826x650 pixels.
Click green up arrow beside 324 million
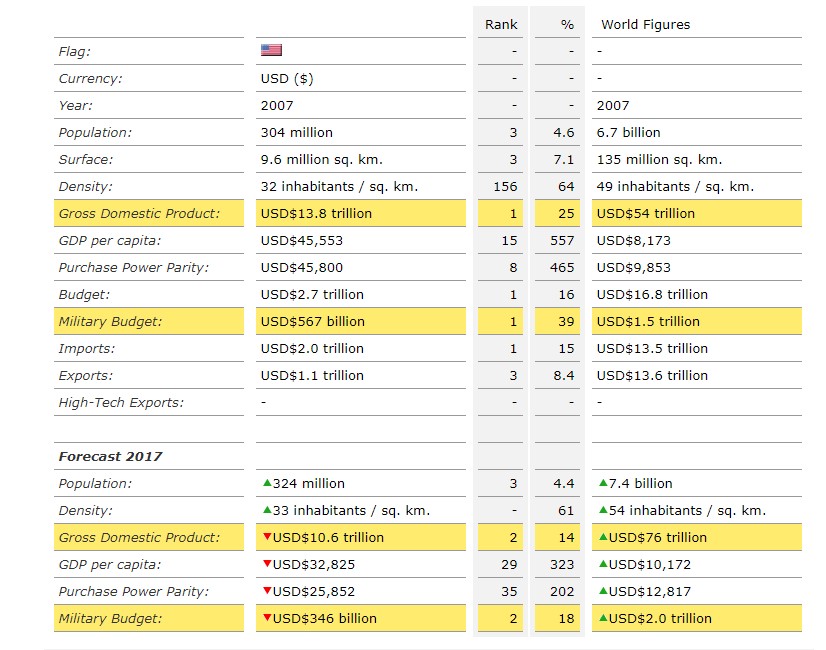[266, 483]
